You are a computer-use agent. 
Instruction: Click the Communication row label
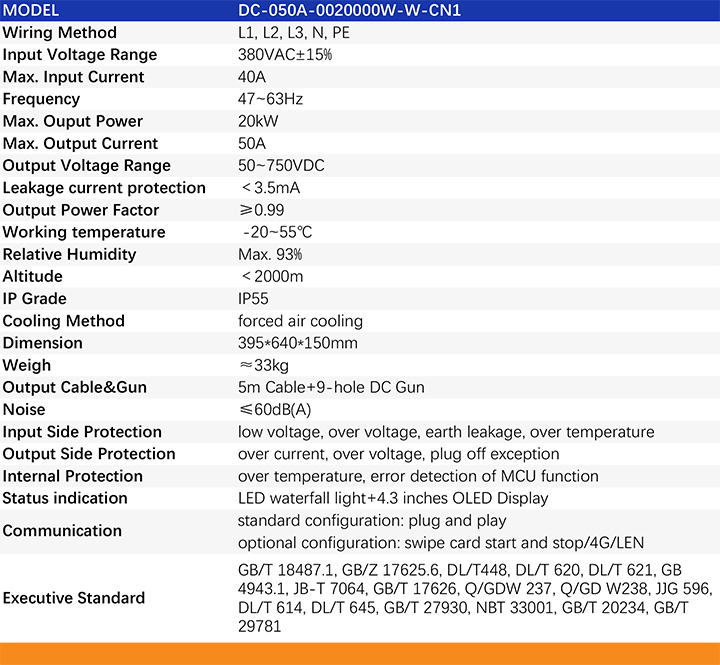62,531
